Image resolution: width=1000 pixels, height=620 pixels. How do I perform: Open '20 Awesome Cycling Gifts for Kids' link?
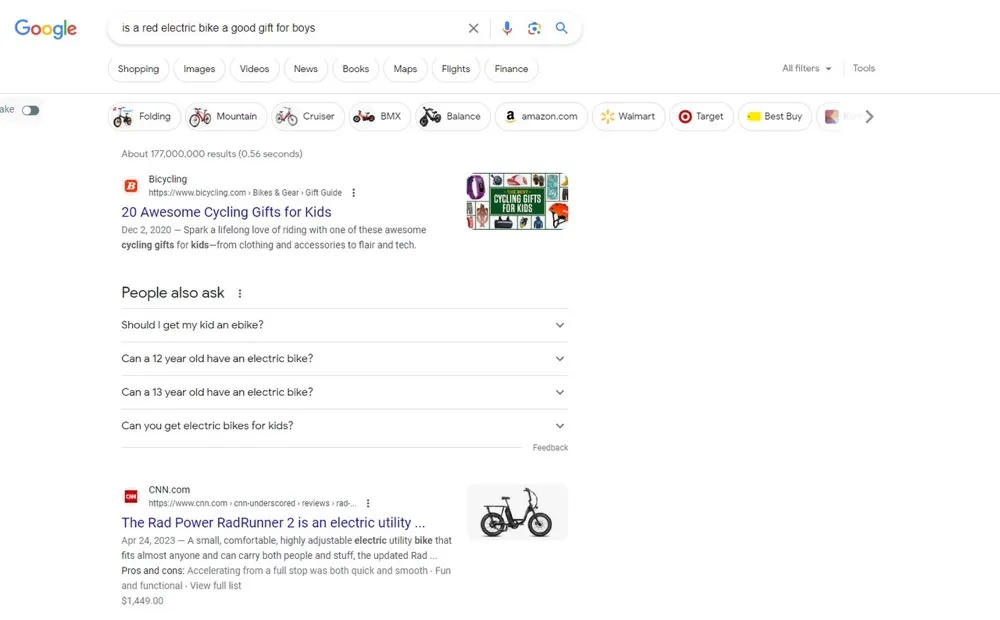click(x=226, y=212)
